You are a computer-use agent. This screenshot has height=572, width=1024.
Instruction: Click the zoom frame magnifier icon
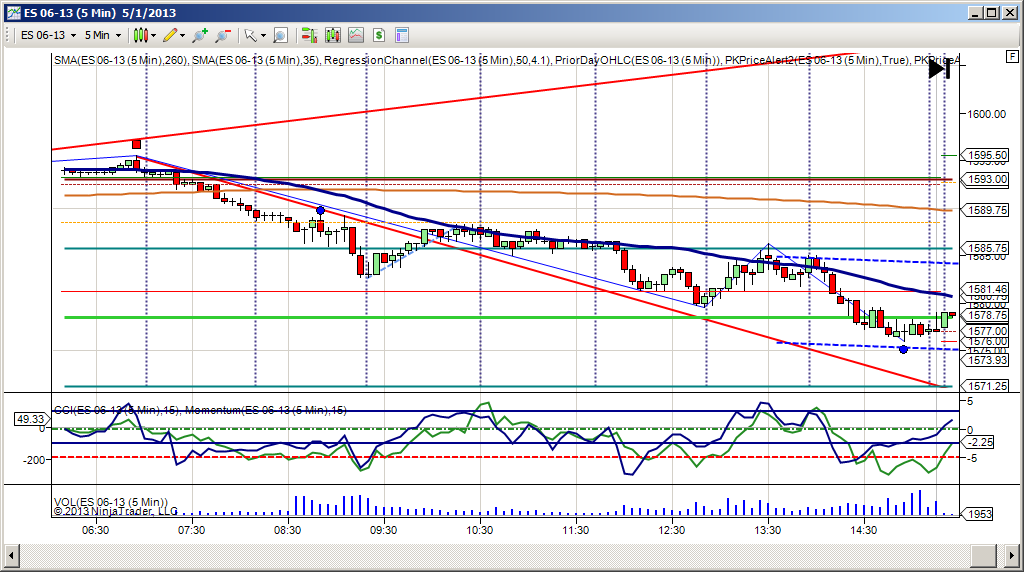(x=280, y=35)
